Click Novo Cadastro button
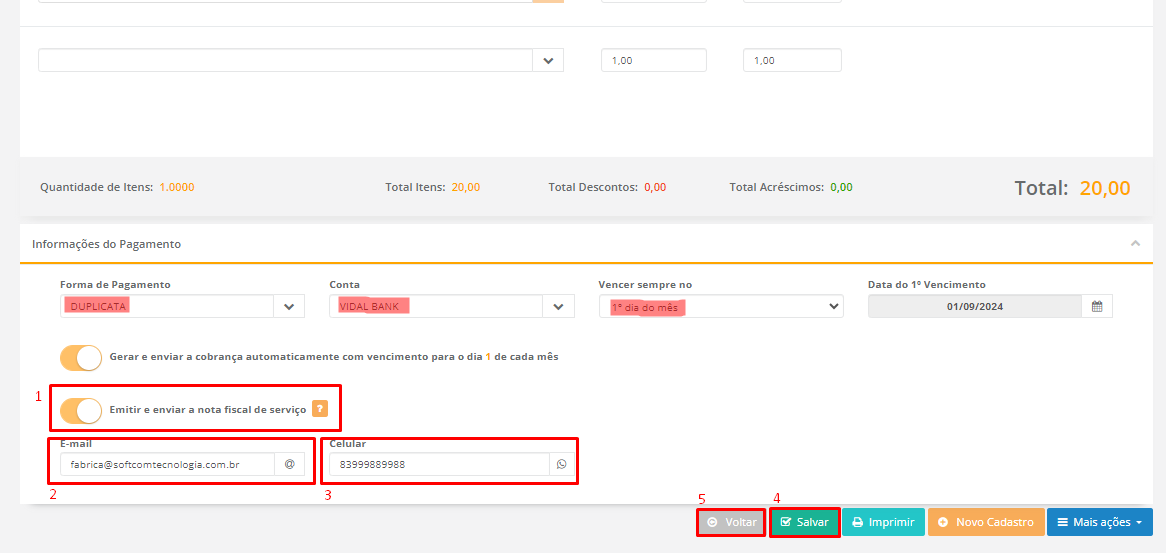The width and height of the screenshot is (1166, 553). [986, 522]
